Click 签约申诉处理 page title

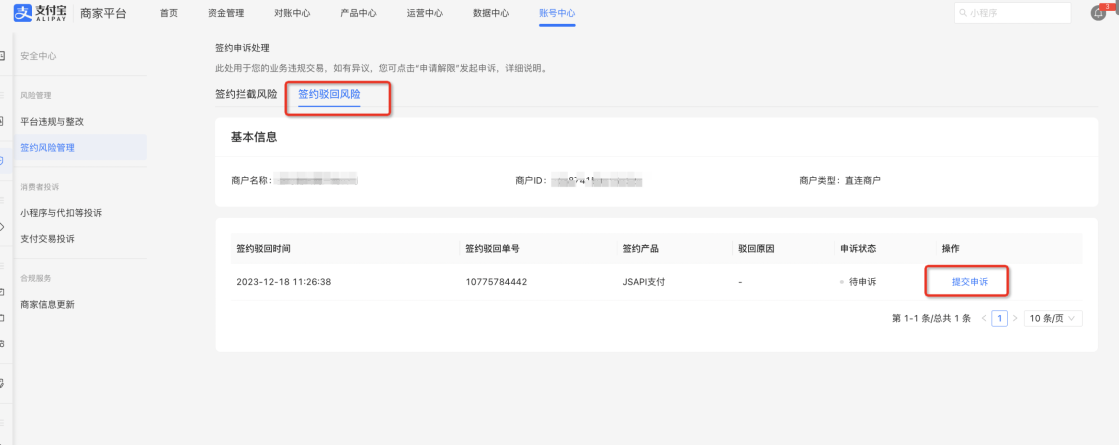[243, 48]
